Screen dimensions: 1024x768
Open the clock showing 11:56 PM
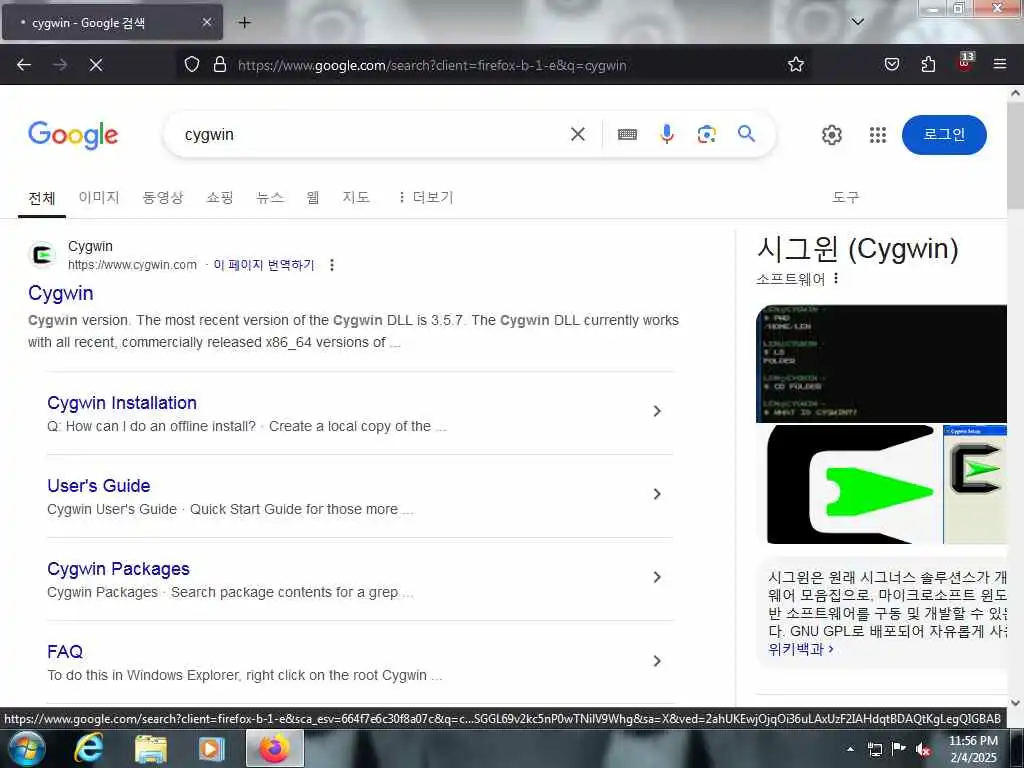click(x=973, y=749)
